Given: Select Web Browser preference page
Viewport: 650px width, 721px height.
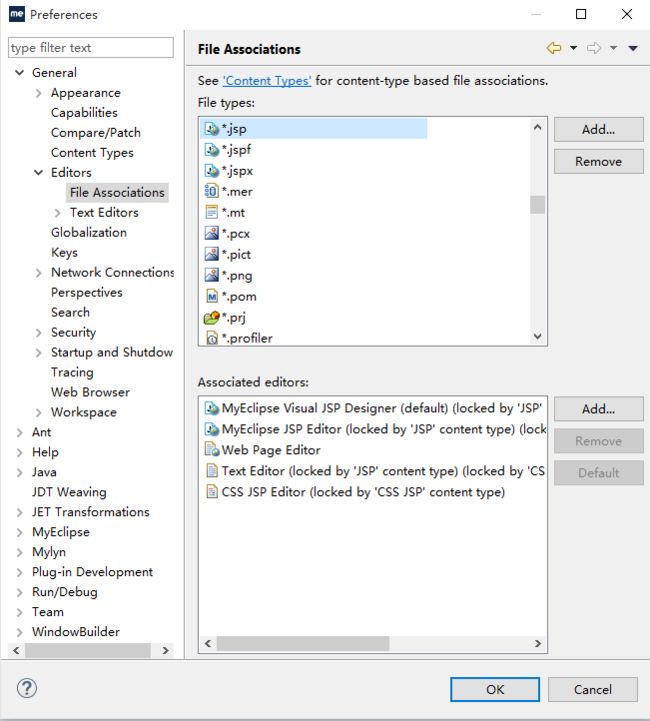Looking at the screenshot, I should click(x=90, y=392).
